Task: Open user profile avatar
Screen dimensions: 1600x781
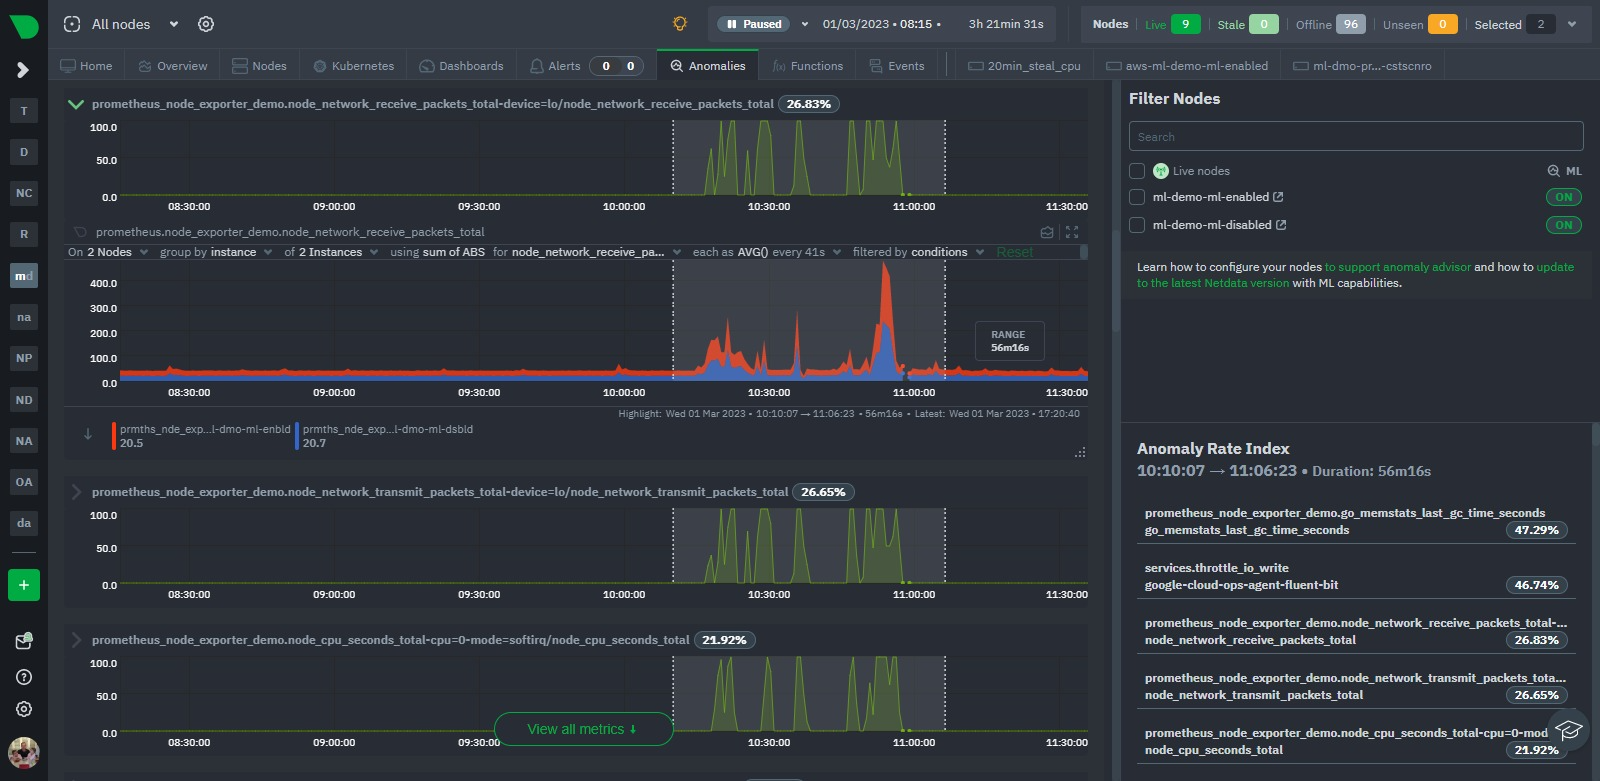Action: coord(24,752)
